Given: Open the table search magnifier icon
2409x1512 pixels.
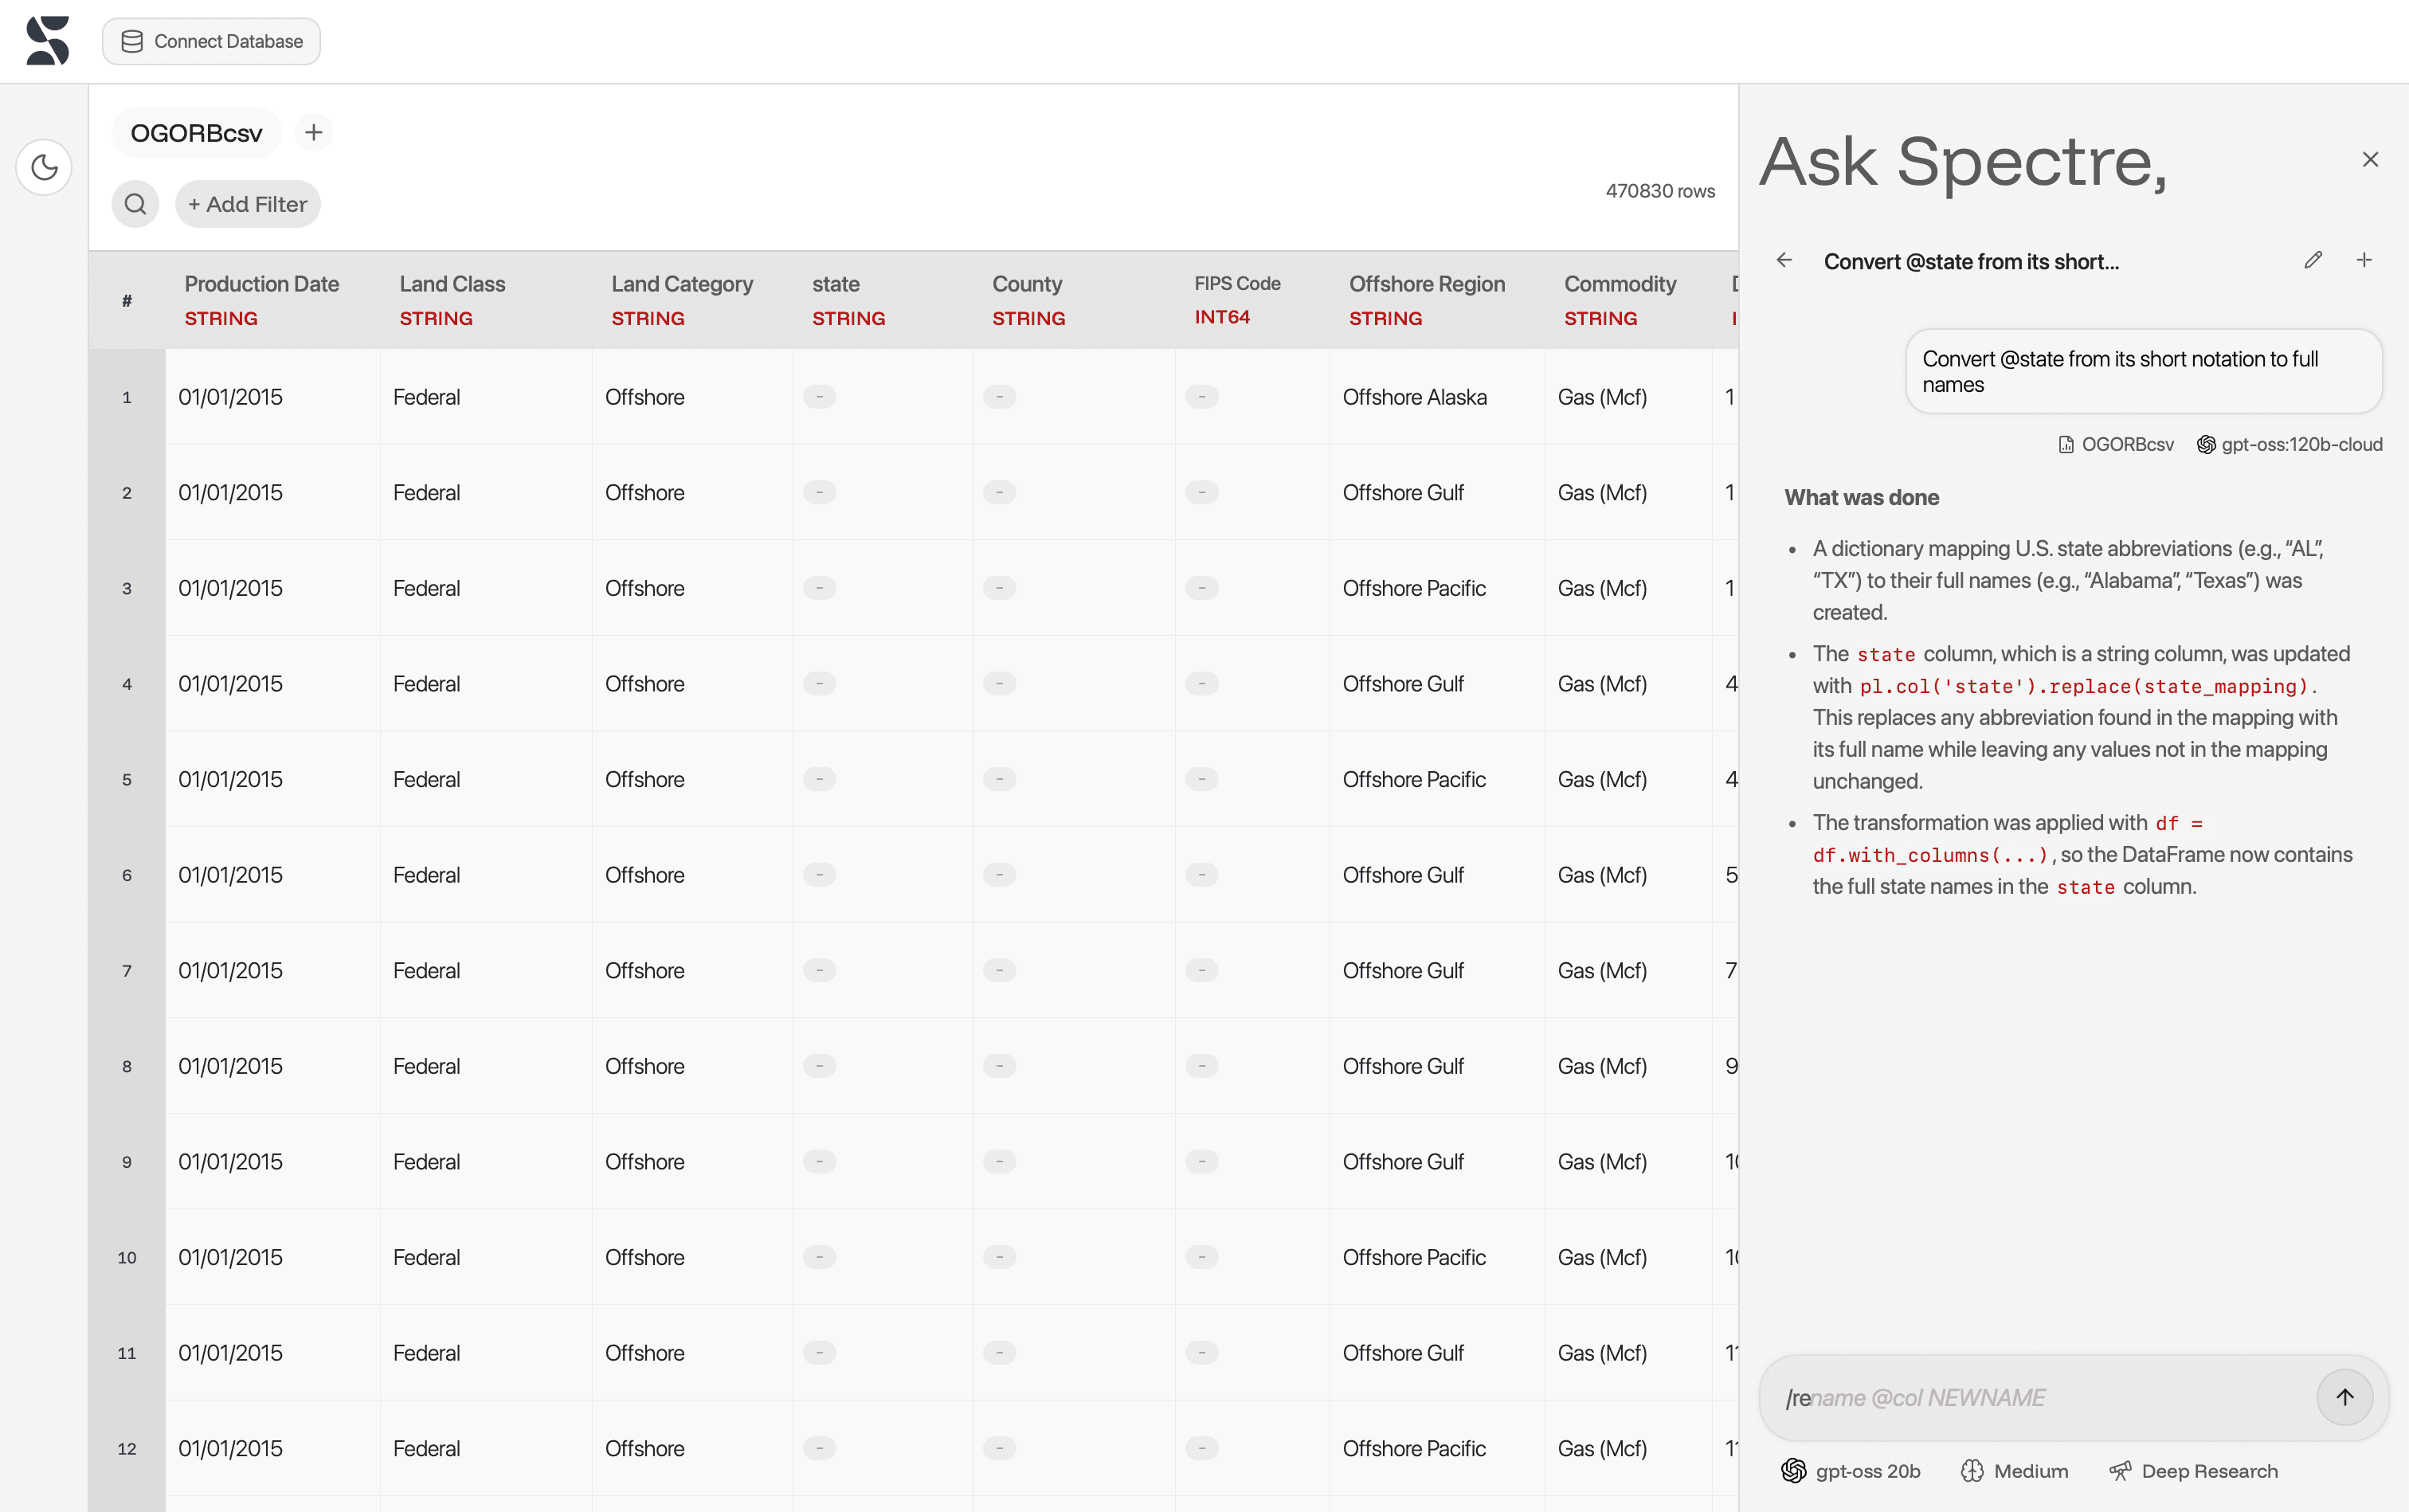Looking at the screenshot, I should (135, 204).
